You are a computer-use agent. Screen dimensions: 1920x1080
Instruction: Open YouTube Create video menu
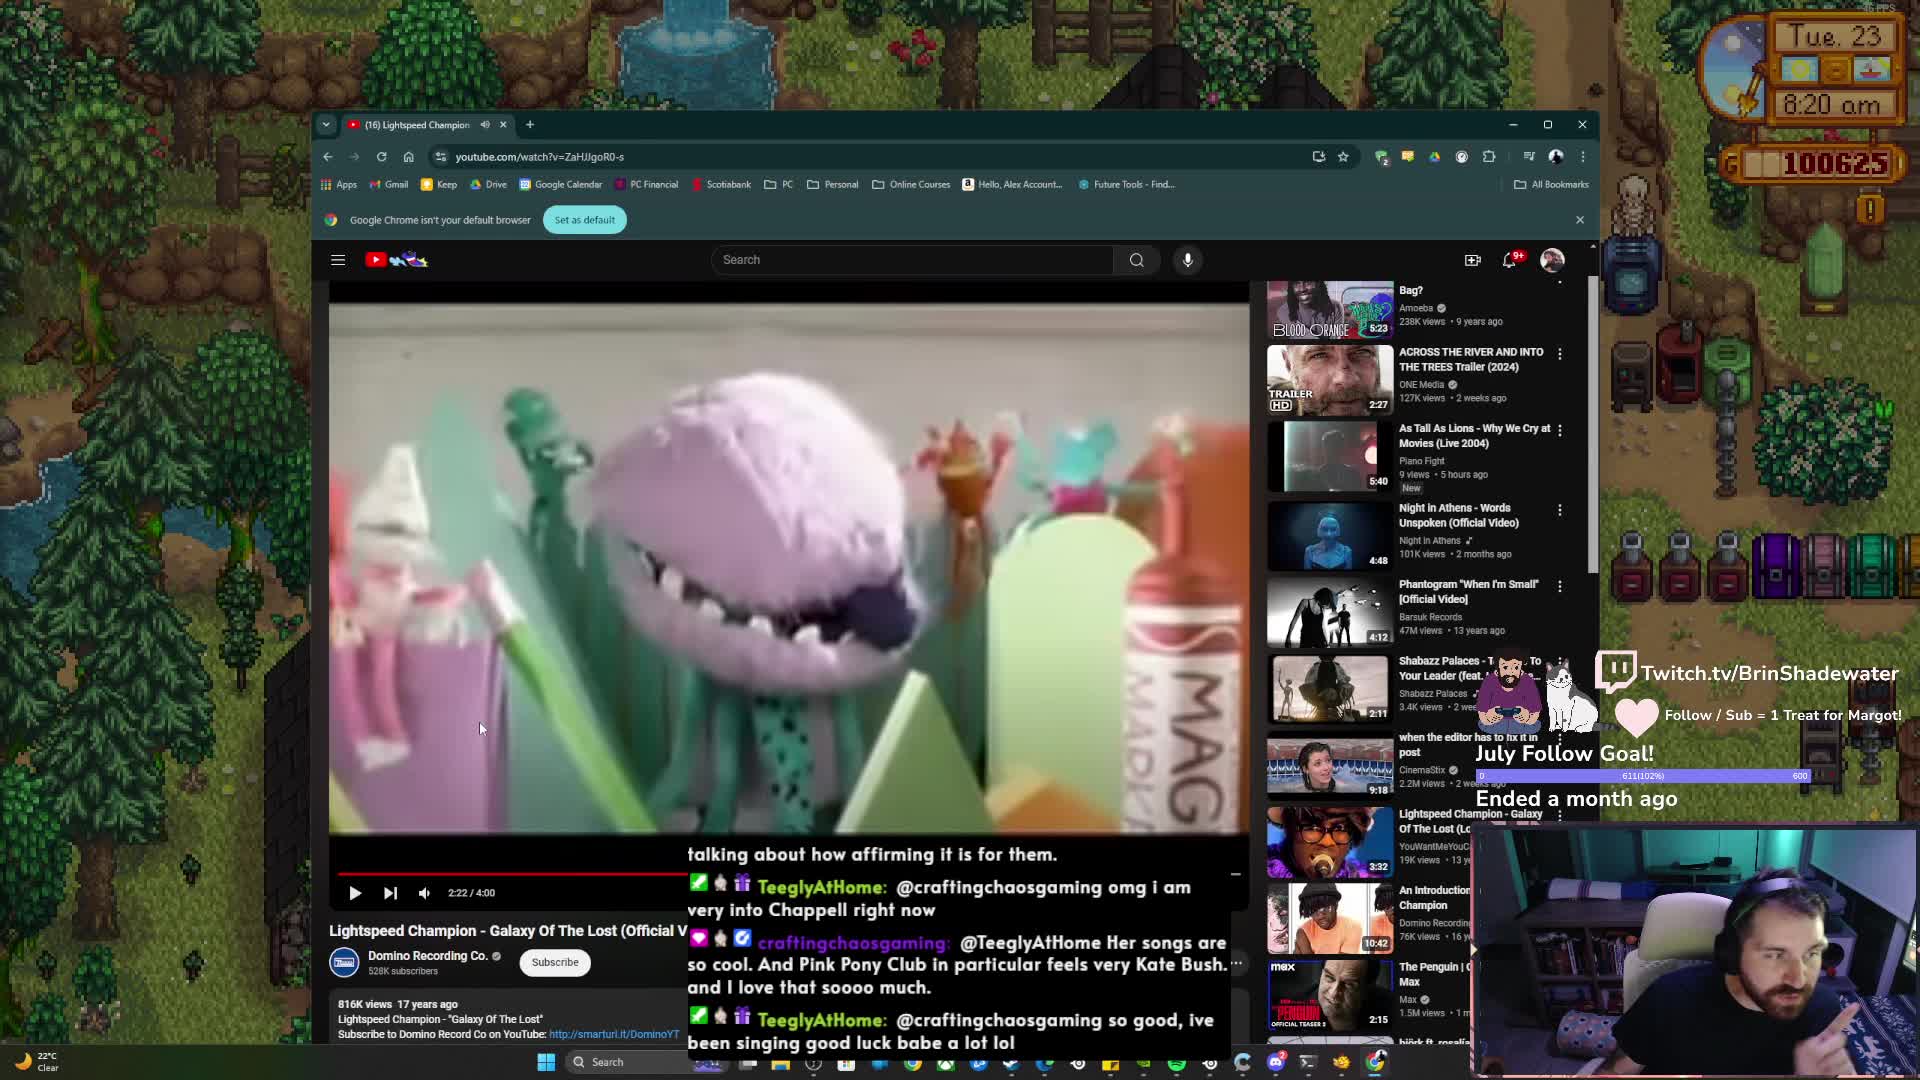(1473, 260)
